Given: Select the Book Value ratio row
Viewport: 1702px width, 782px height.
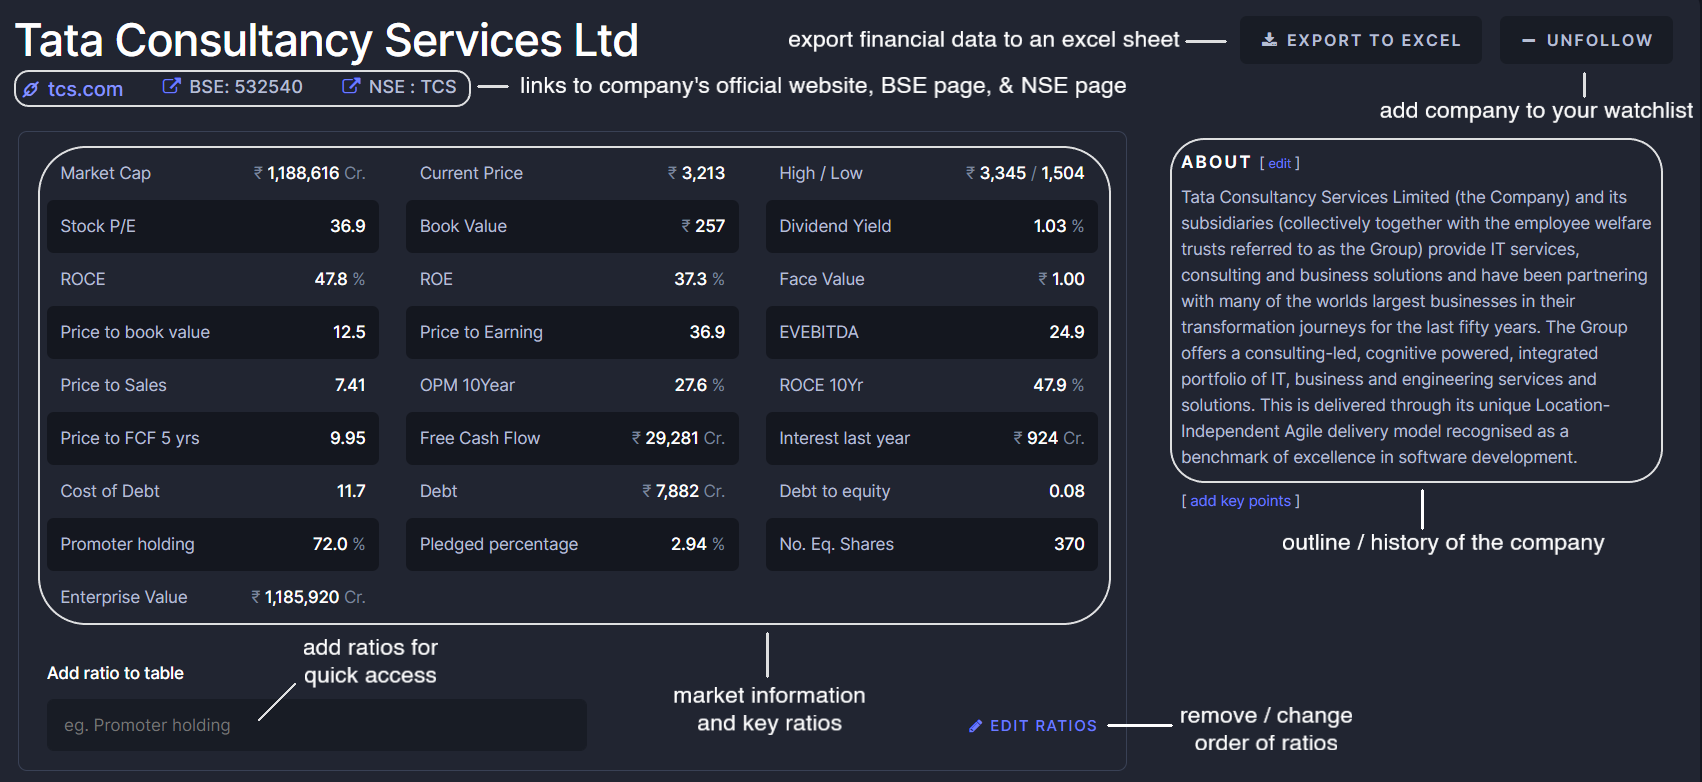Looking at the screenshot, I should click(x=572, y=226).
